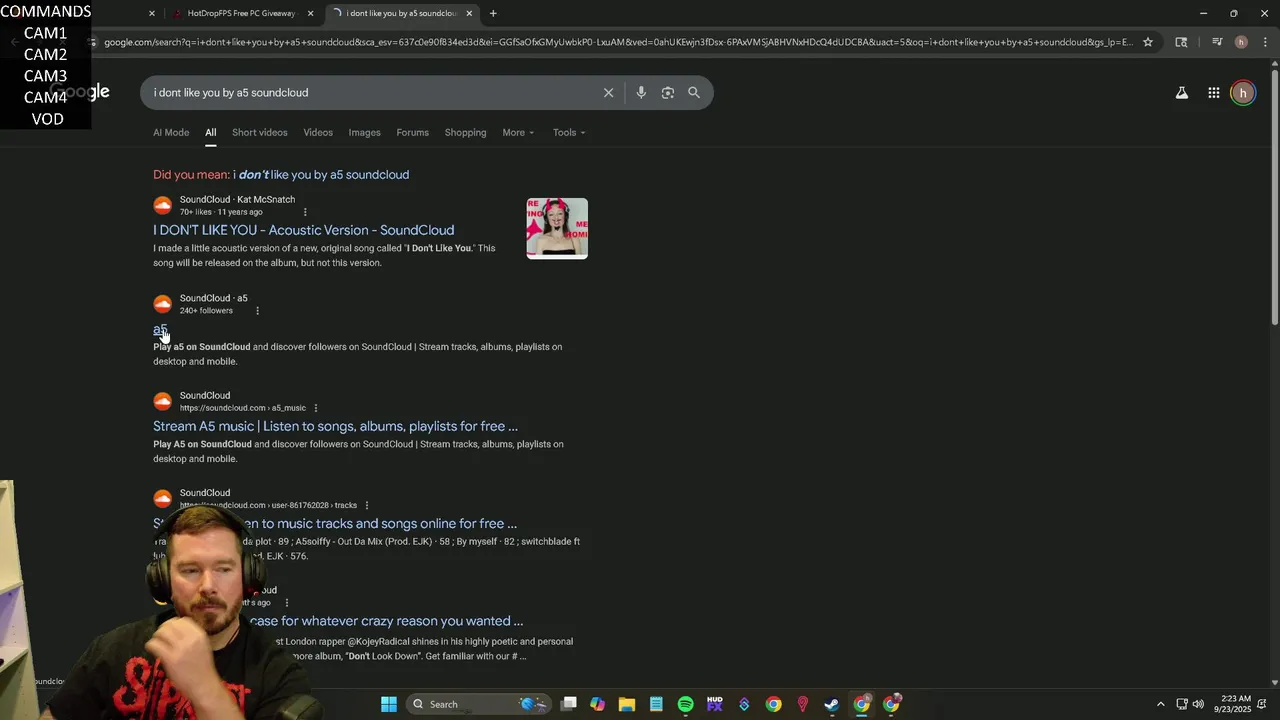Screen dimensions: 1280x720
Task: Open Spotify from the taskbar
Action: tap(685, 704)
